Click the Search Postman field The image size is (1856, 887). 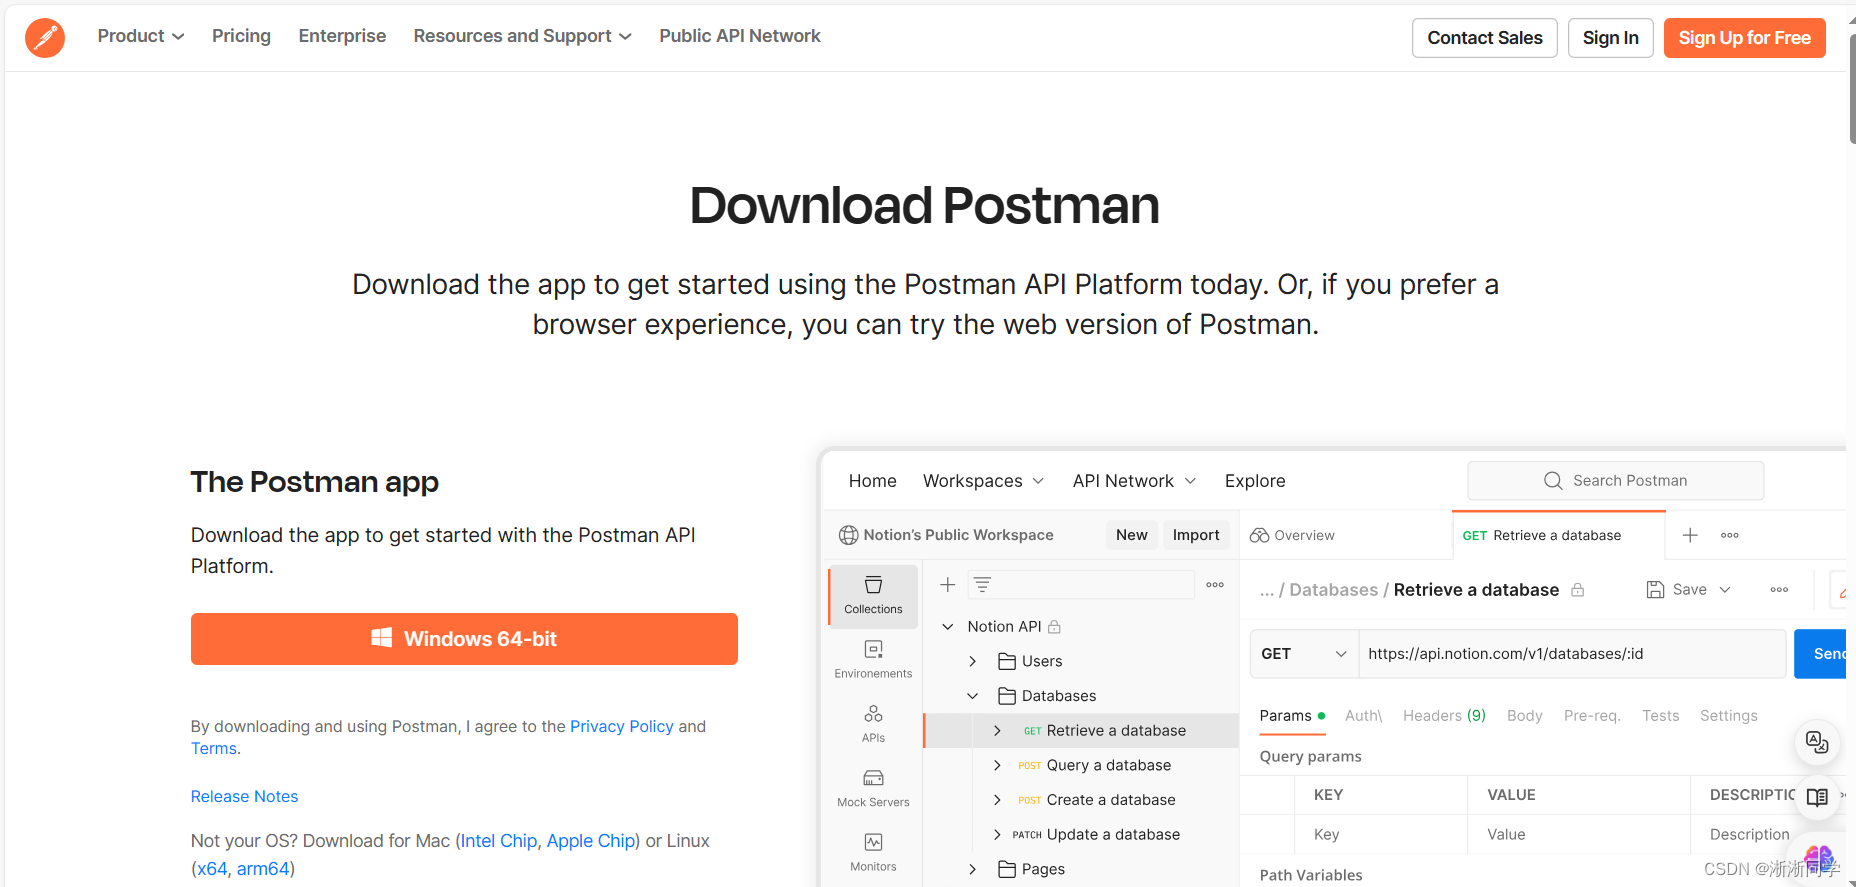[1615, 481]
